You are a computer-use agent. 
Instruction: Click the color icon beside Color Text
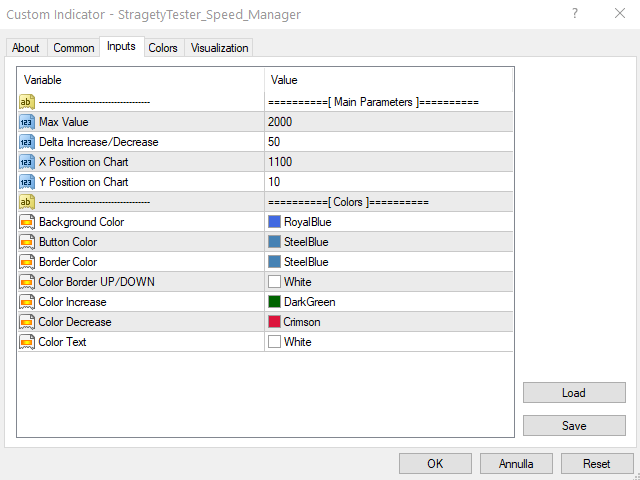click(27, 342)
